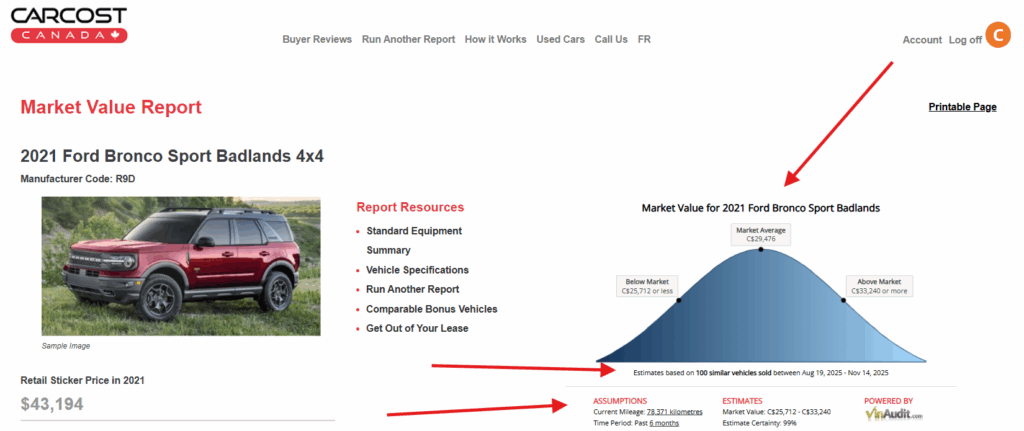Click the POWERED BY label

(x=889, y=401)
